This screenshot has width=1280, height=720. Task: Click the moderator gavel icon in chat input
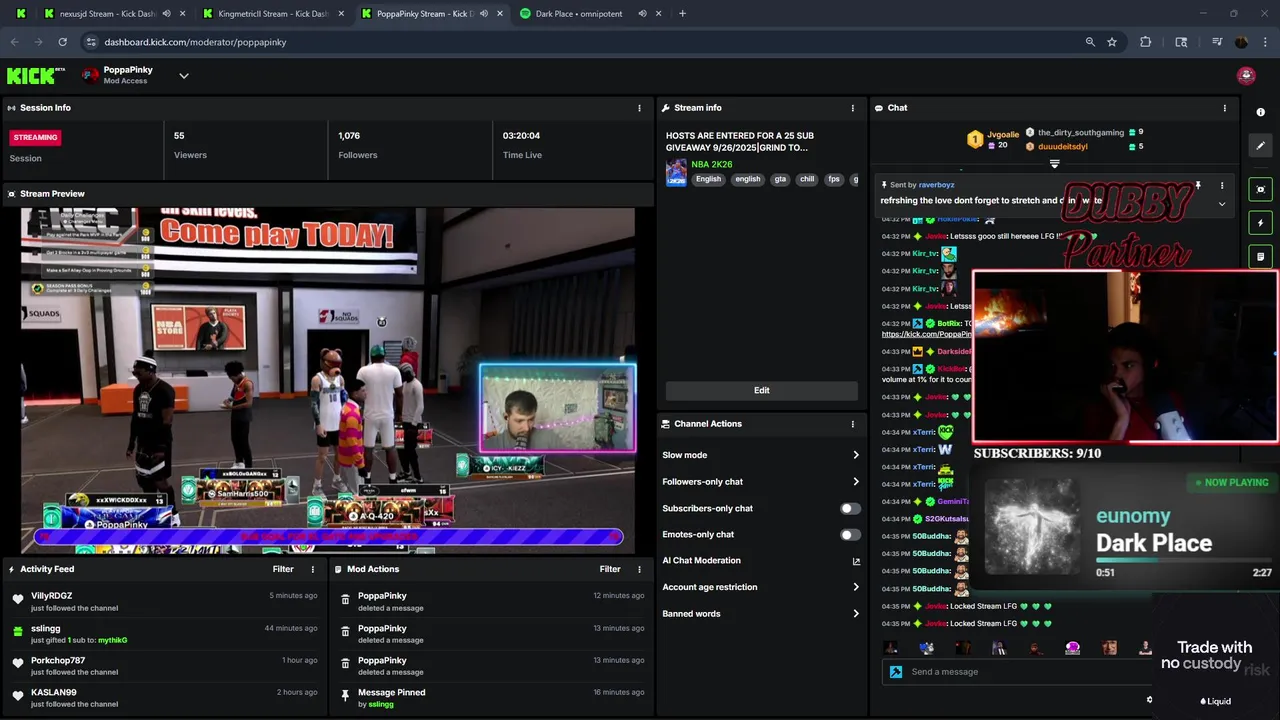(x=896, y=672)
